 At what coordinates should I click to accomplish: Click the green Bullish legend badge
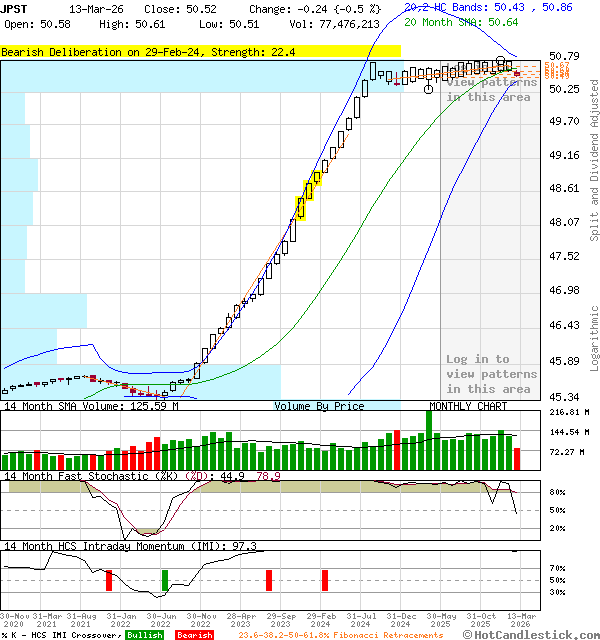tap(144, 635)
